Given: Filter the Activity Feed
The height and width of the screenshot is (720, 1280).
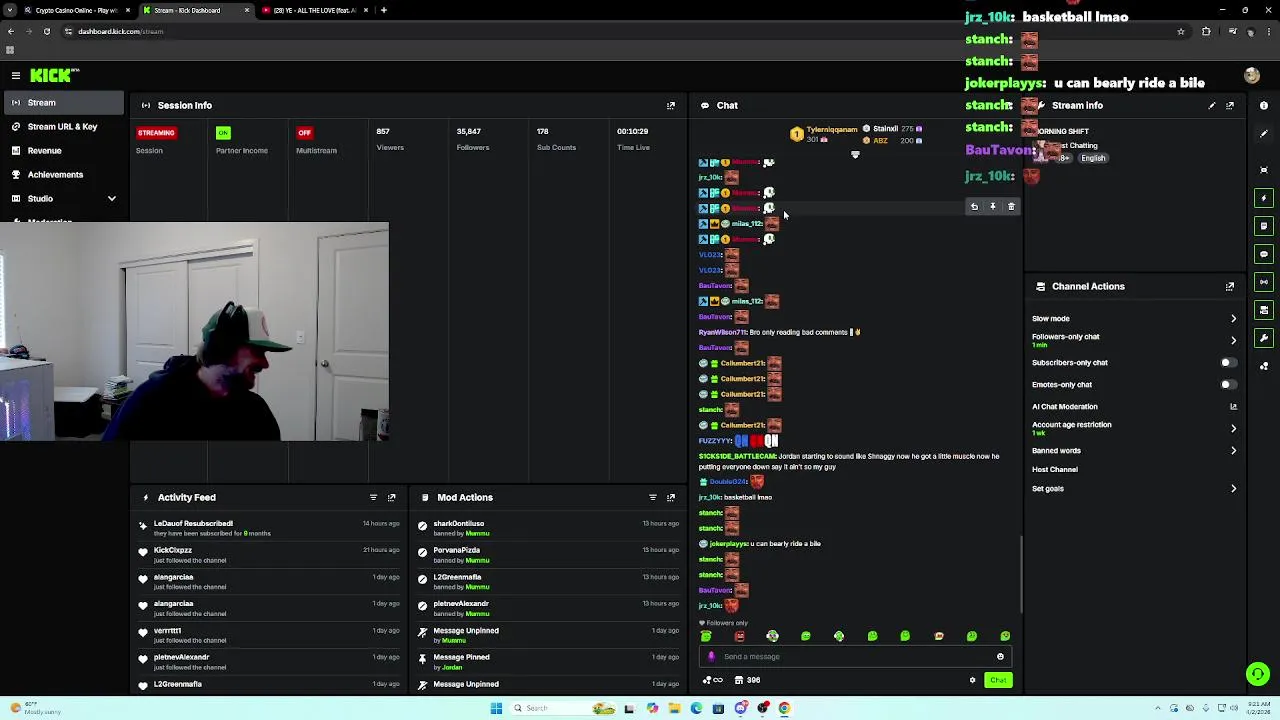Looking at the screenshot, I should [373, 497].
